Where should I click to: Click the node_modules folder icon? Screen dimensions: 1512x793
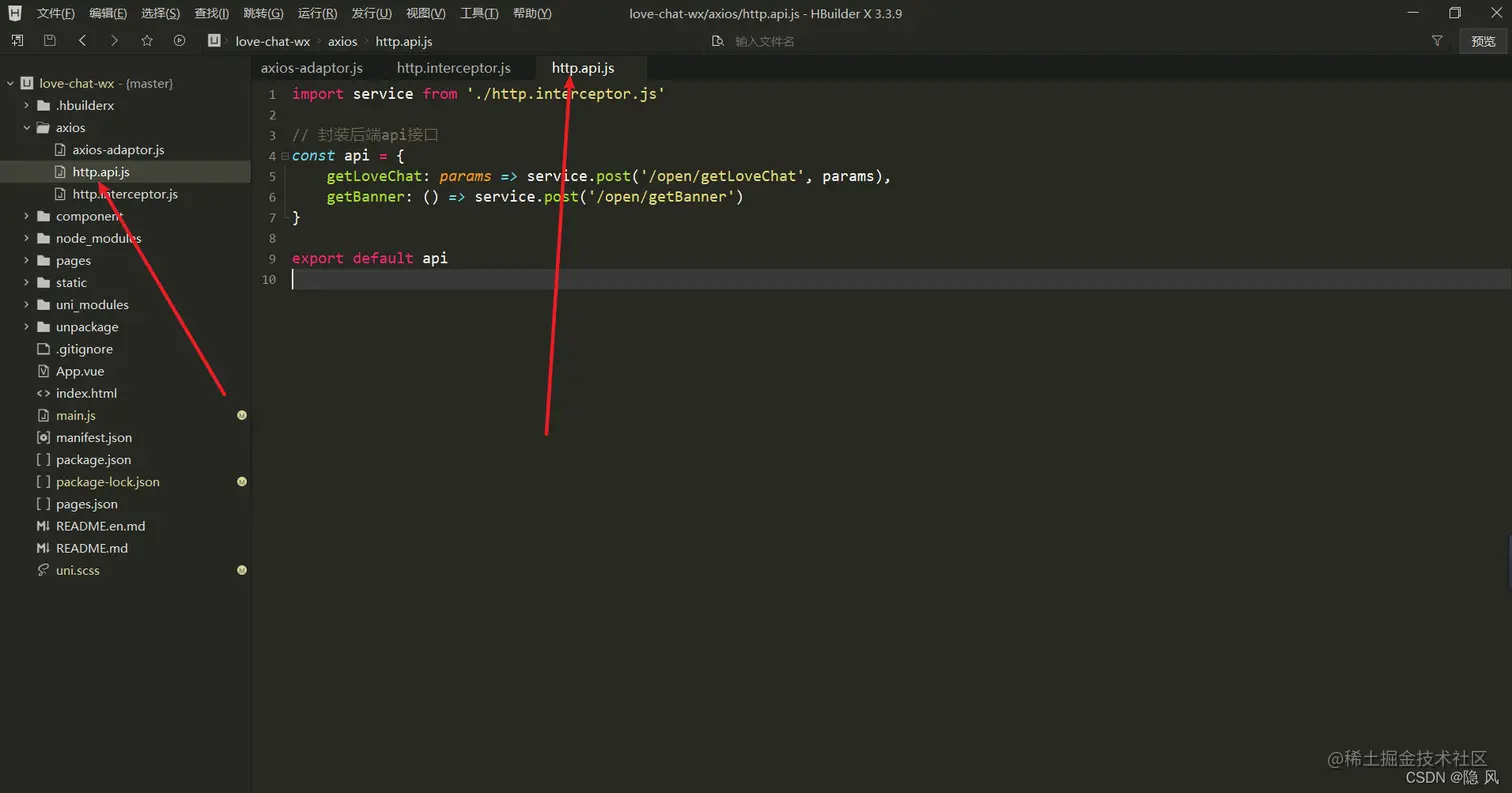(x=43, y=238)
